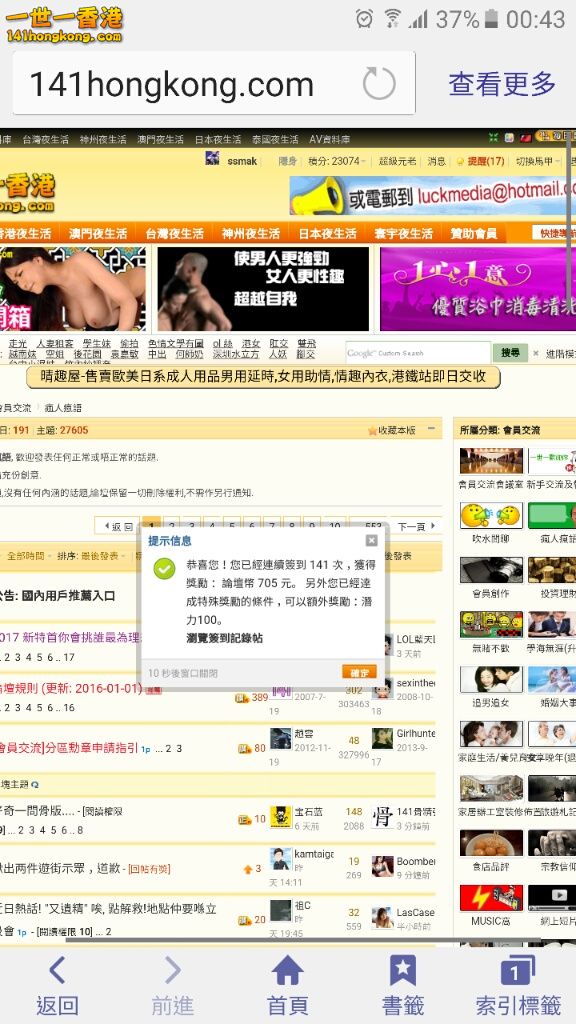This screenshot has height=1024, width=576.
Task: Click the Boomber last-poster avatar
Action: click(x=383, y=866)
